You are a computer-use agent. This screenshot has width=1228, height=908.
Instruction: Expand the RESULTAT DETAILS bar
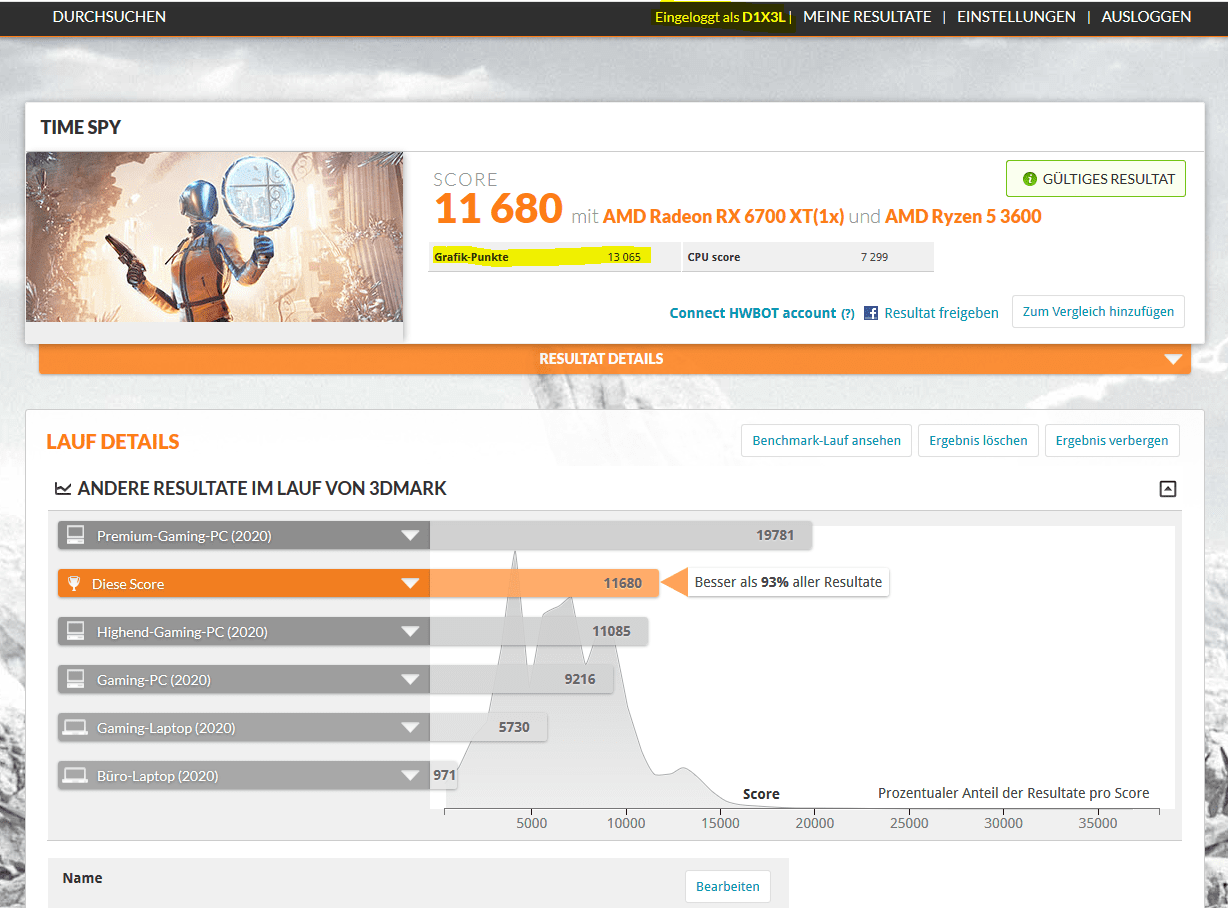615,359
